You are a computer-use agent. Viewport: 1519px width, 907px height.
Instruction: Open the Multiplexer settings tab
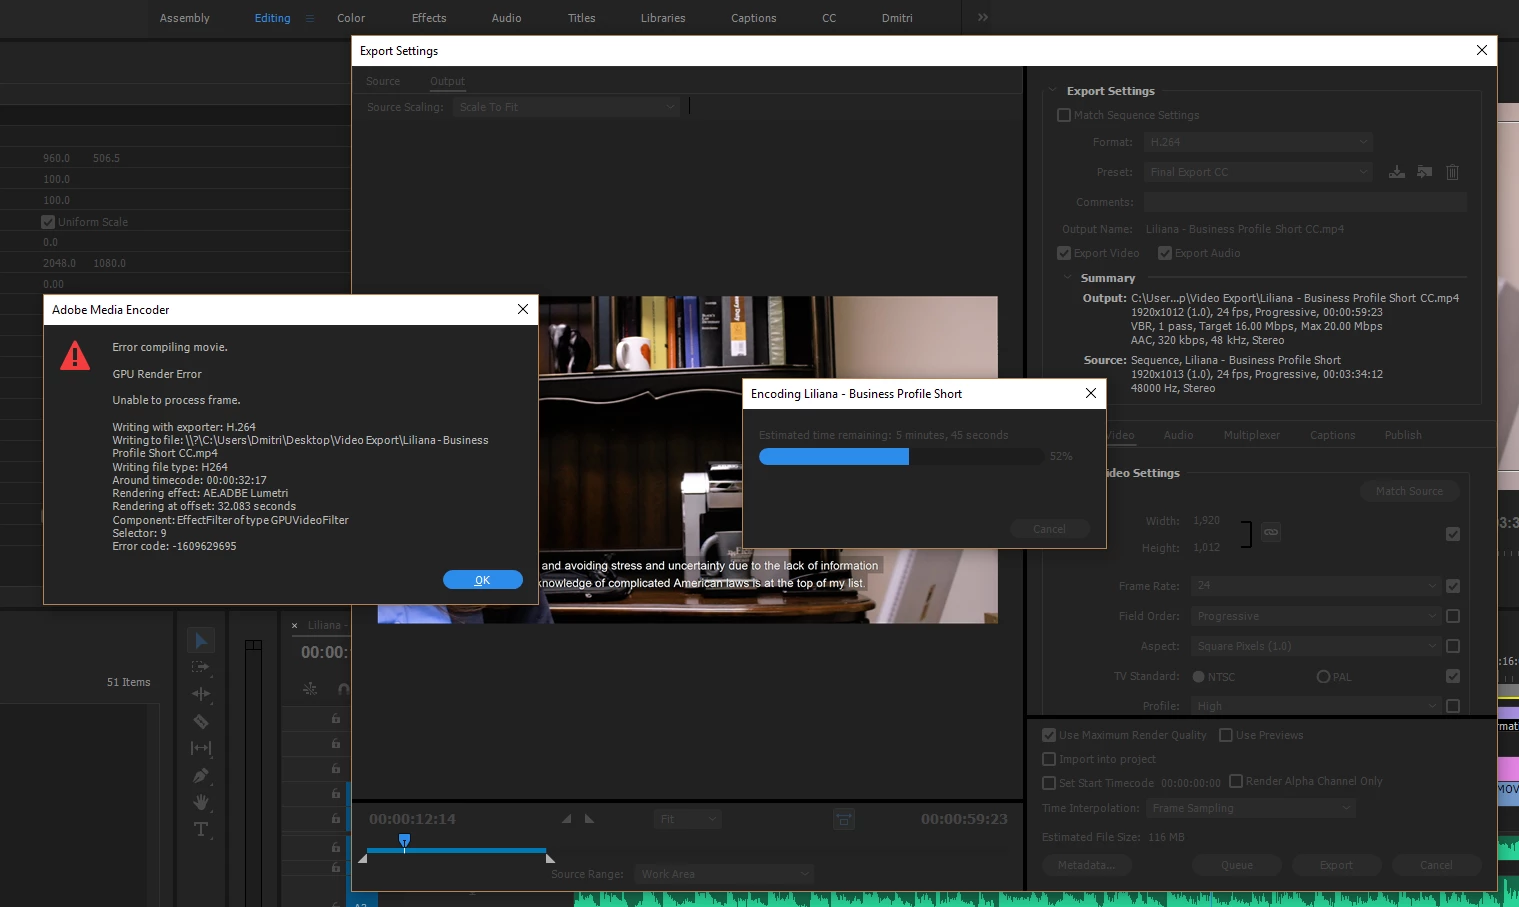click(1251, 435)
